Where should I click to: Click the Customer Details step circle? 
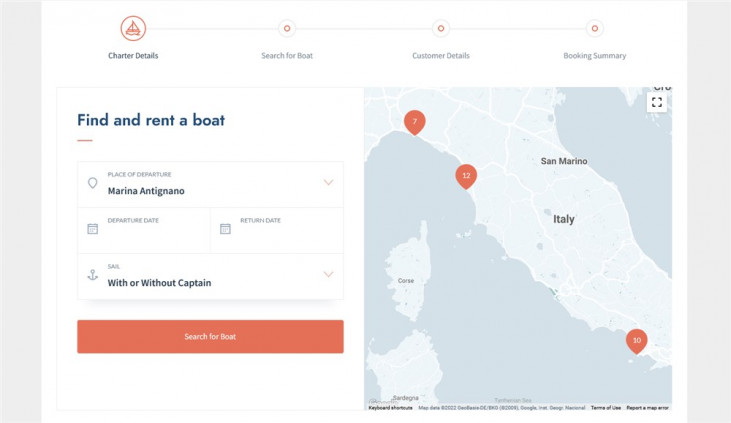point(441,28)
